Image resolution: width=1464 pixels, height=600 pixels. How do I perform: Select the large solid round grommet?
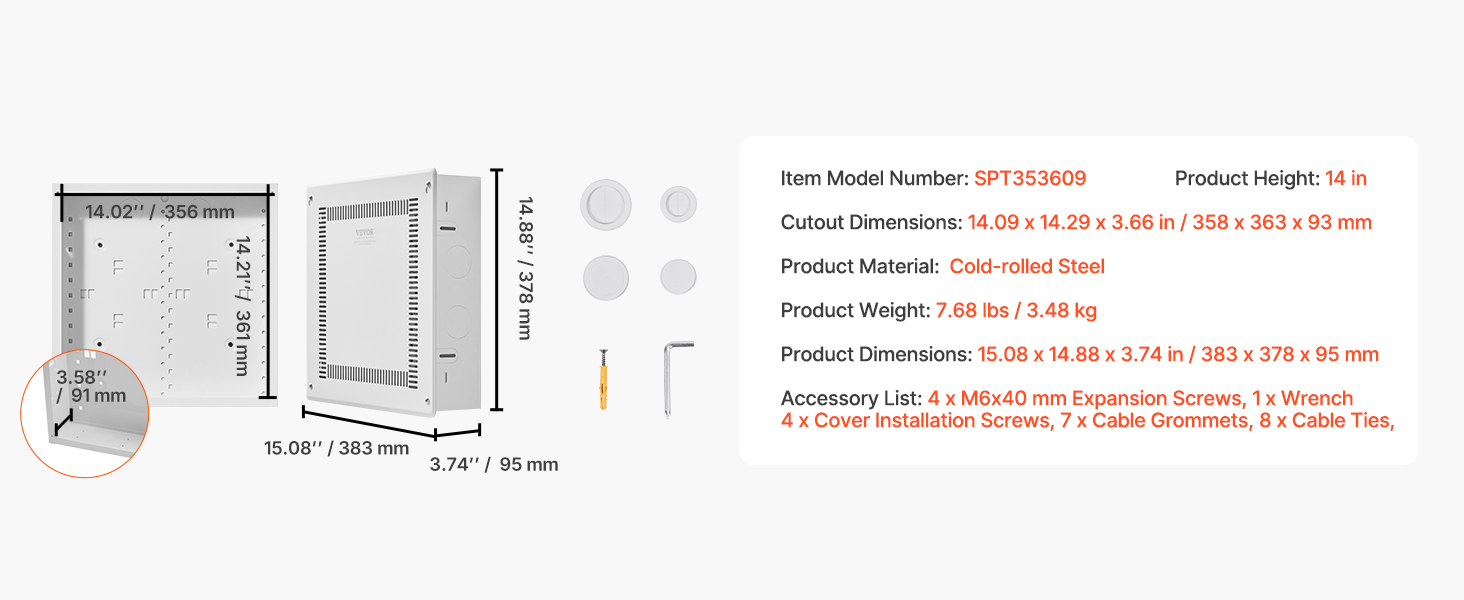click(x=604, y=276)
